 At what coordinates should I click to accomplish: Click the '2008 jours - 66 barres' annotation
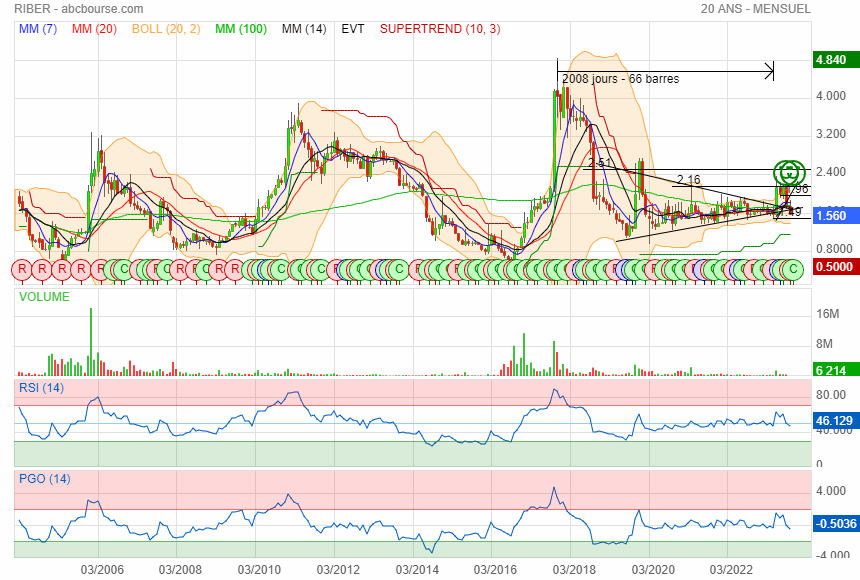pos(620,79)
